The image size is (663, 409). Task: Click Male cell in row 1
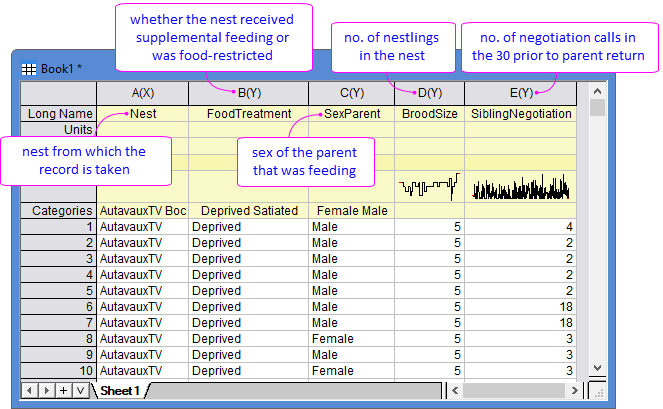(x=351, y=227)
